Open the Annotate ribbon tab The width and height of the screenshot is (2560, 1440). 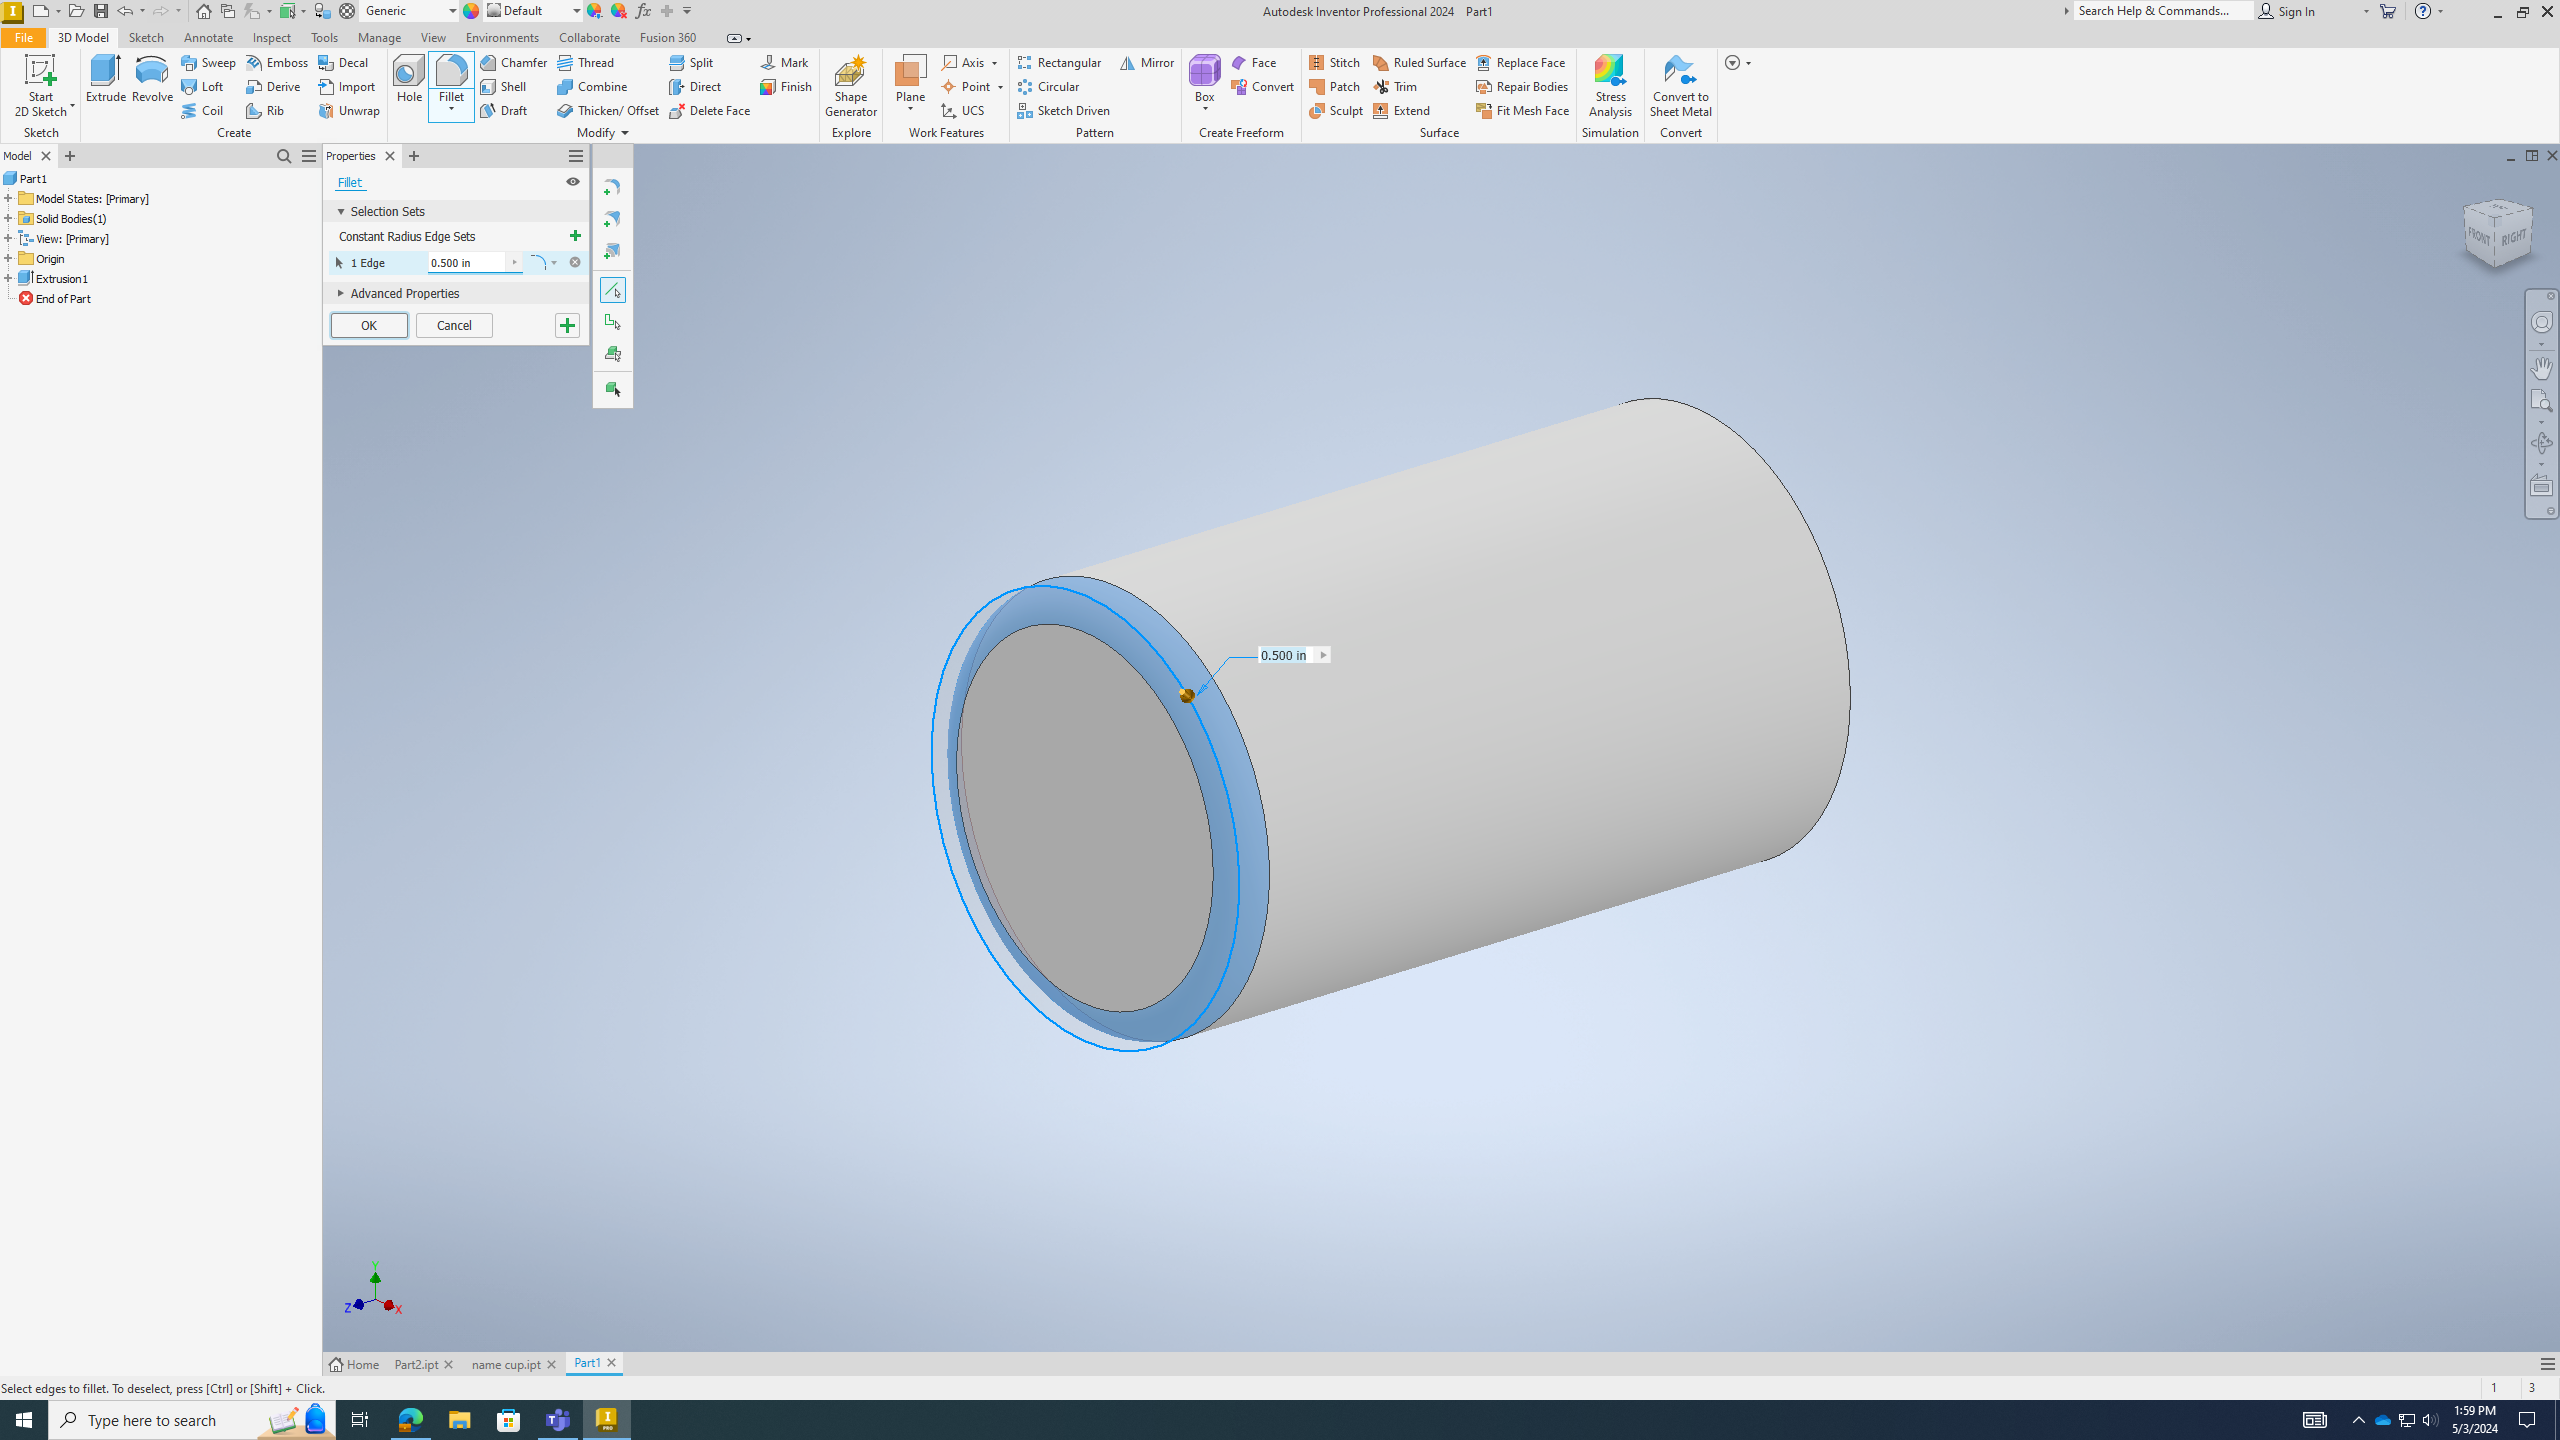pyautogui.click(x=208, y=37)
